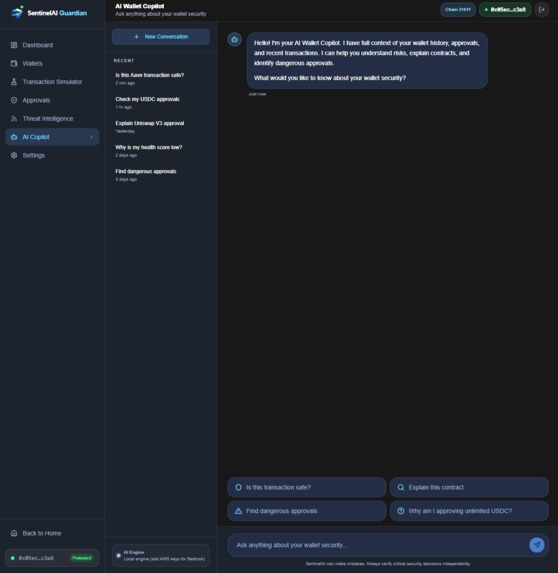Choose 'Is this transaction safe?' suggestion
Image resolution: width=558 pixels, height=573 pixels.
307,487
